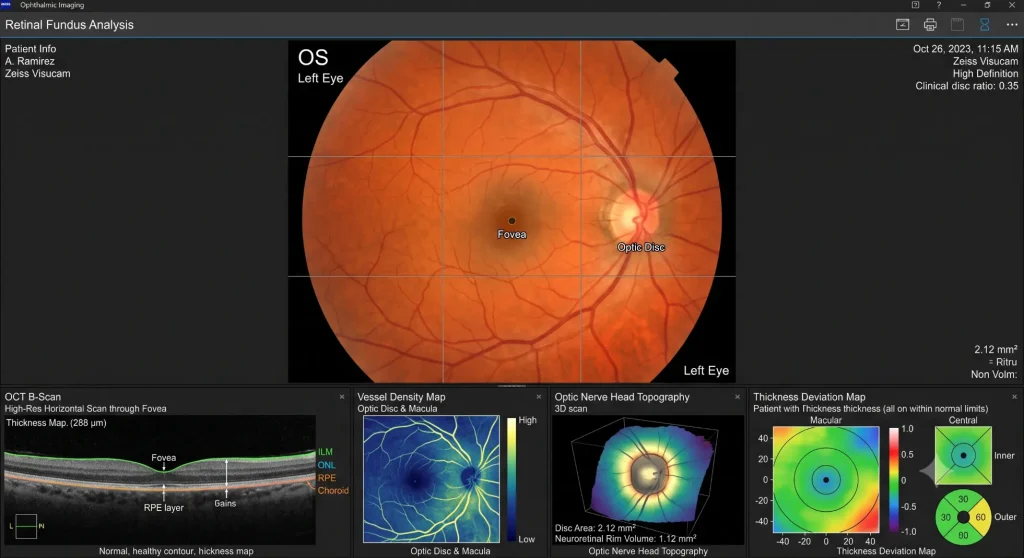
Task: Click the Central Inner sector thickness map
Action: 963,455
